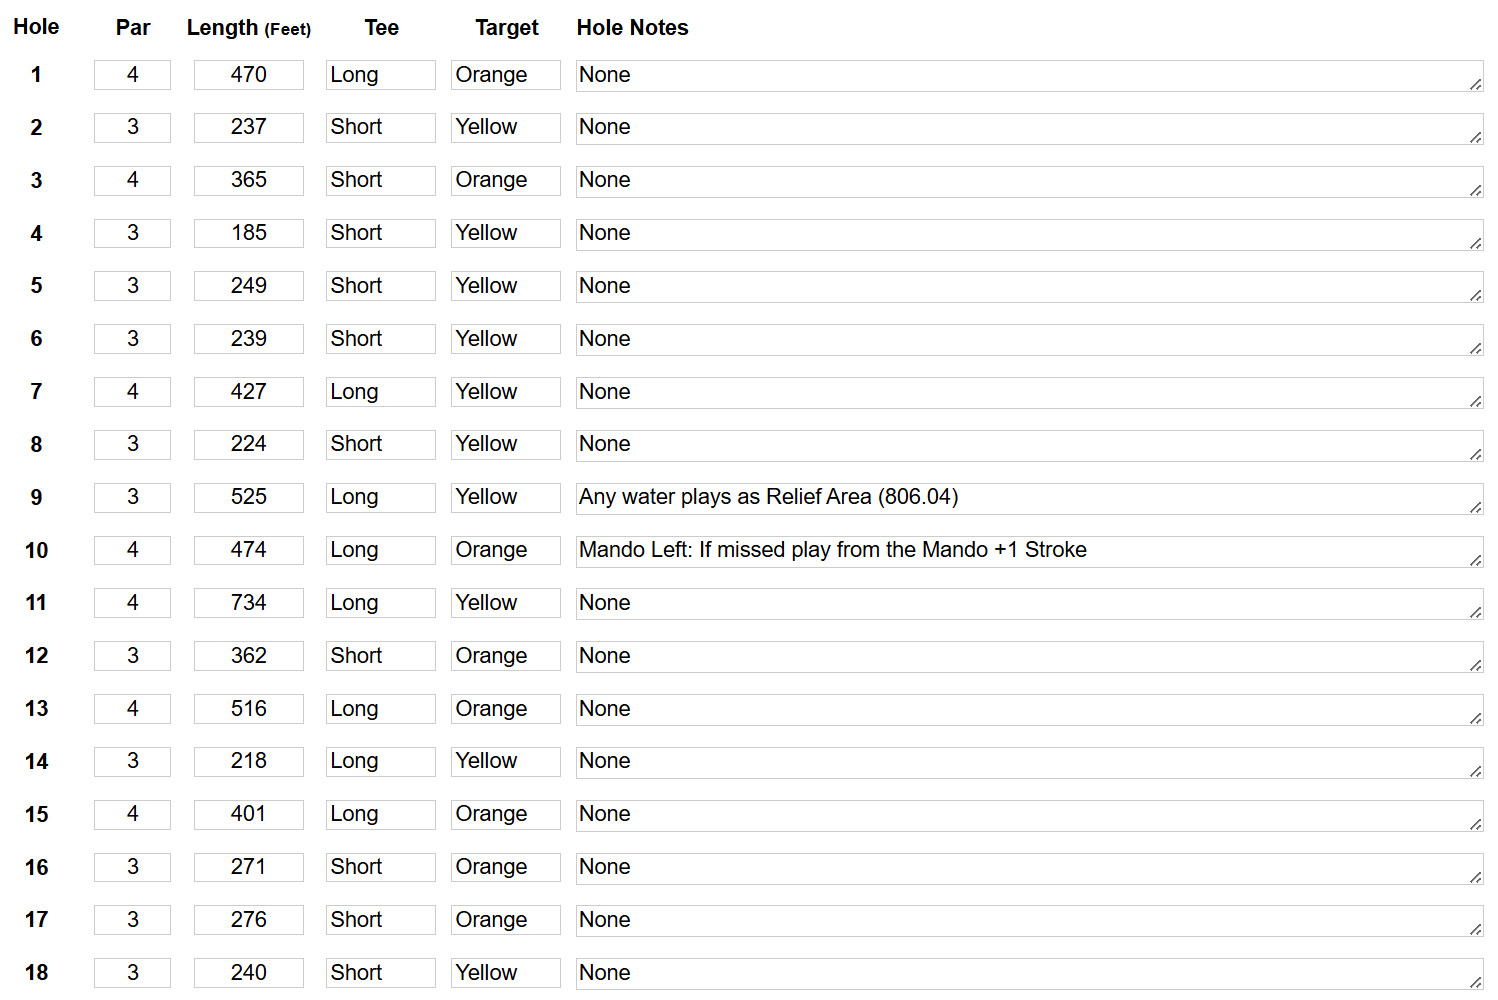Click the Target field for hole 12

(505, 656)
